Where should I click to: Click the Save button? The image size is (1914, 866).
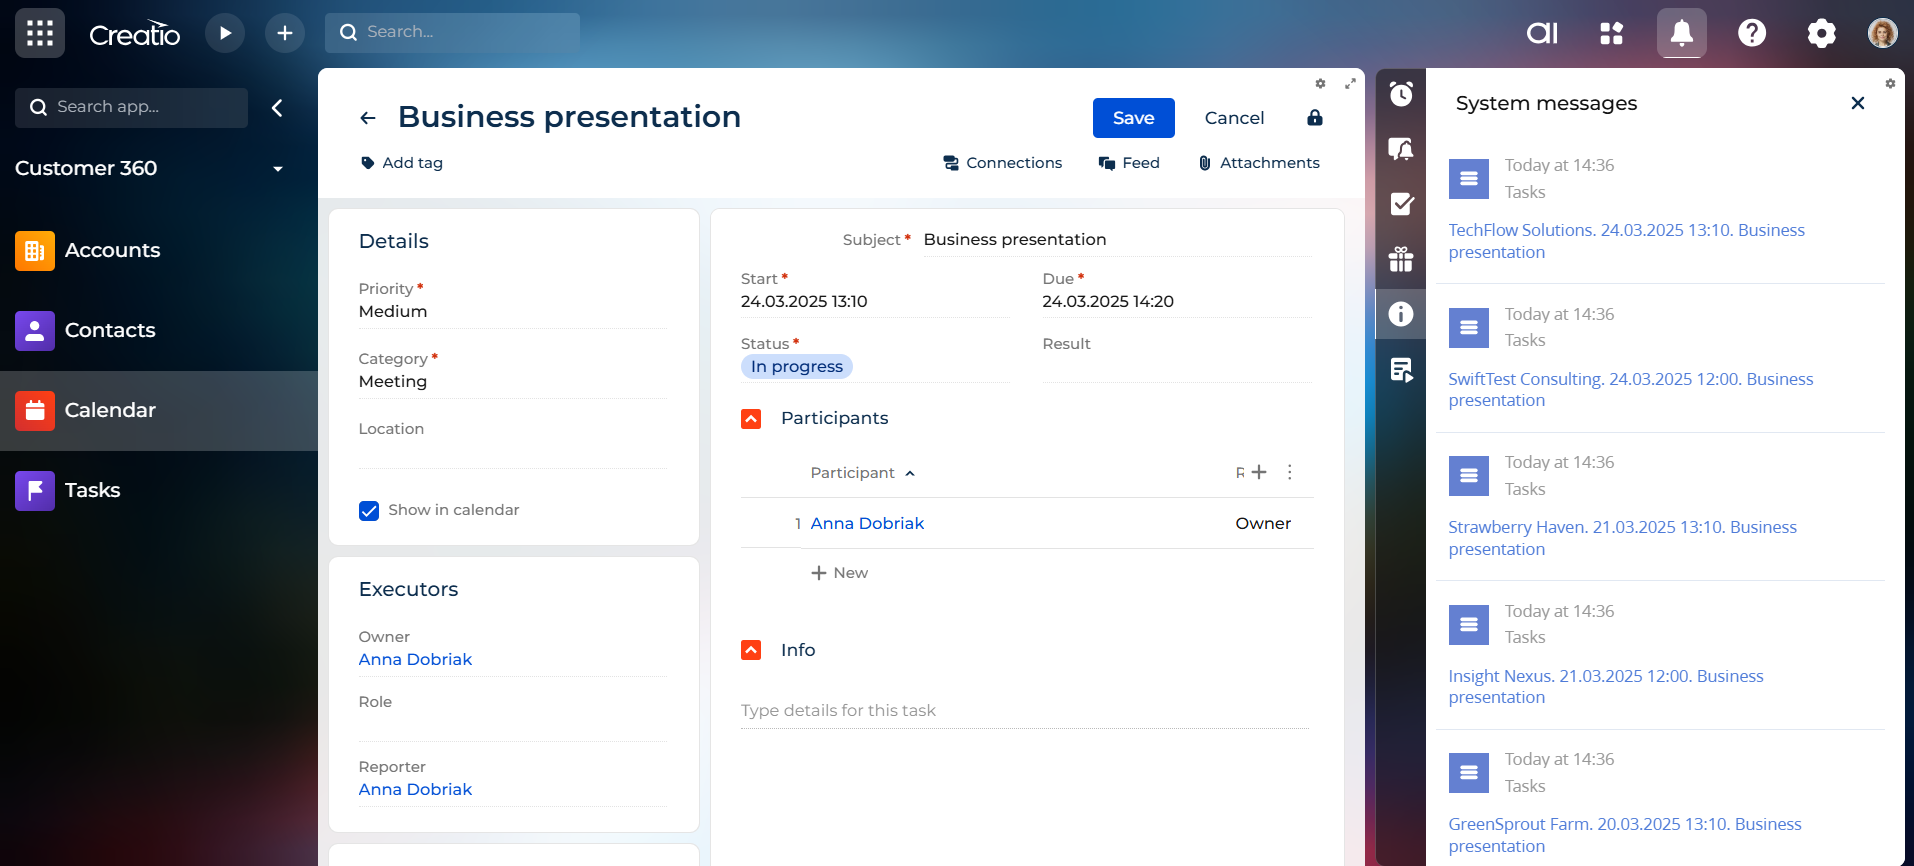click(x=1133, y=118)
